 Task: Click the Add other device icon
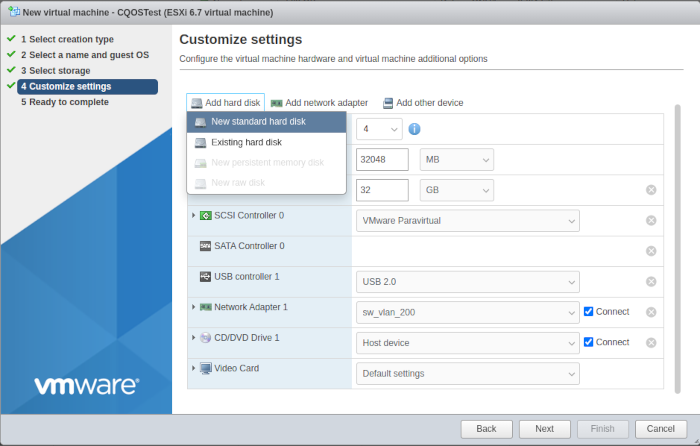click(x=388, y=103)
